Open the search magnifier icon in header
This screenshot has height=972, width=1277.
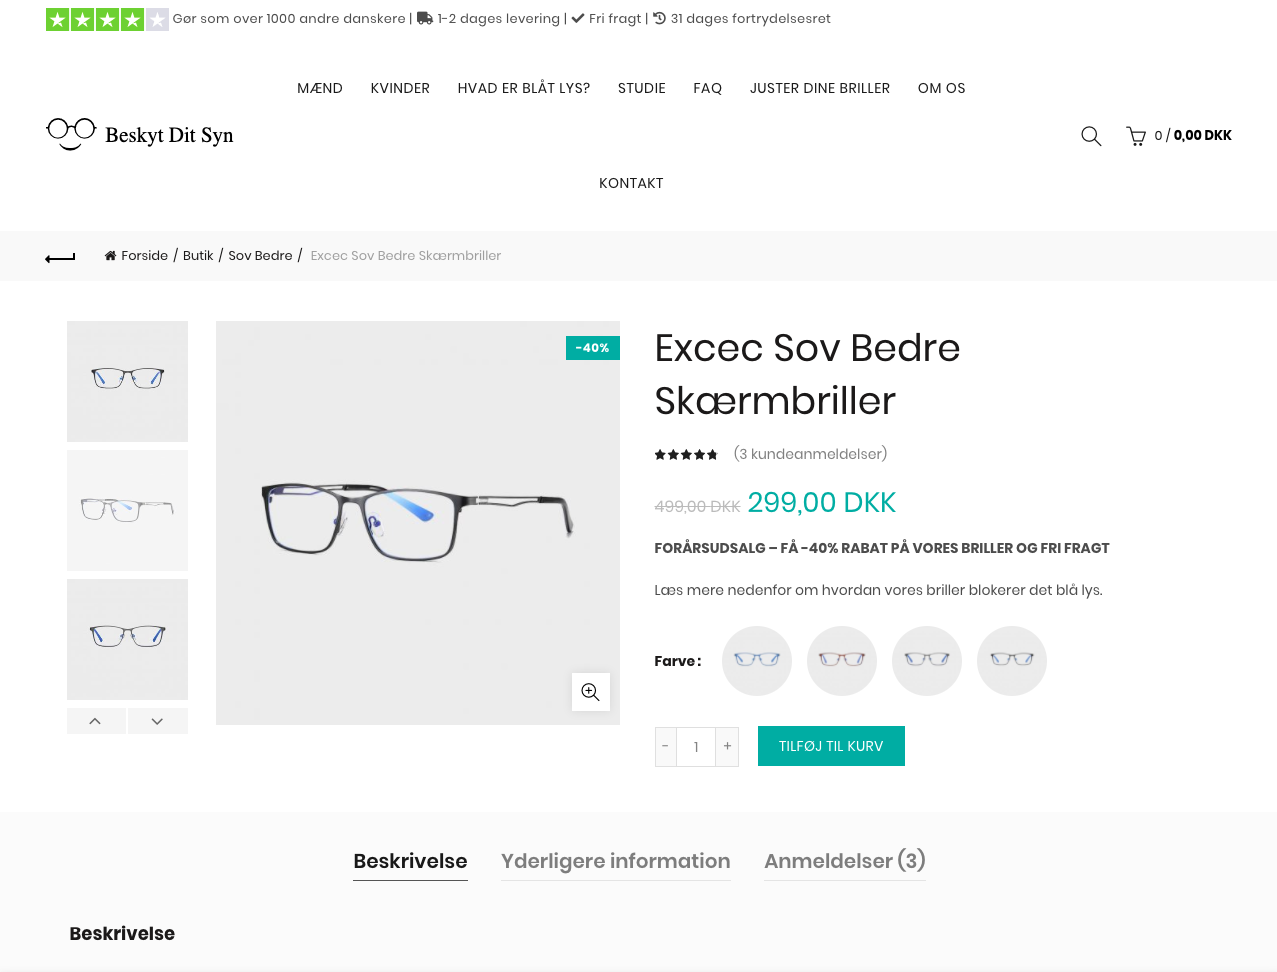pyautogui.click(x=1091, y=136)
